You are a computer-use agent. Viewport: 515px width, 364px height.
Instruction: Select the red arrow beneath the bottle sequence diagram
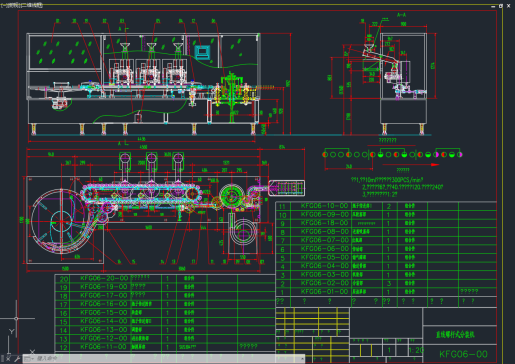coord(411,165)
